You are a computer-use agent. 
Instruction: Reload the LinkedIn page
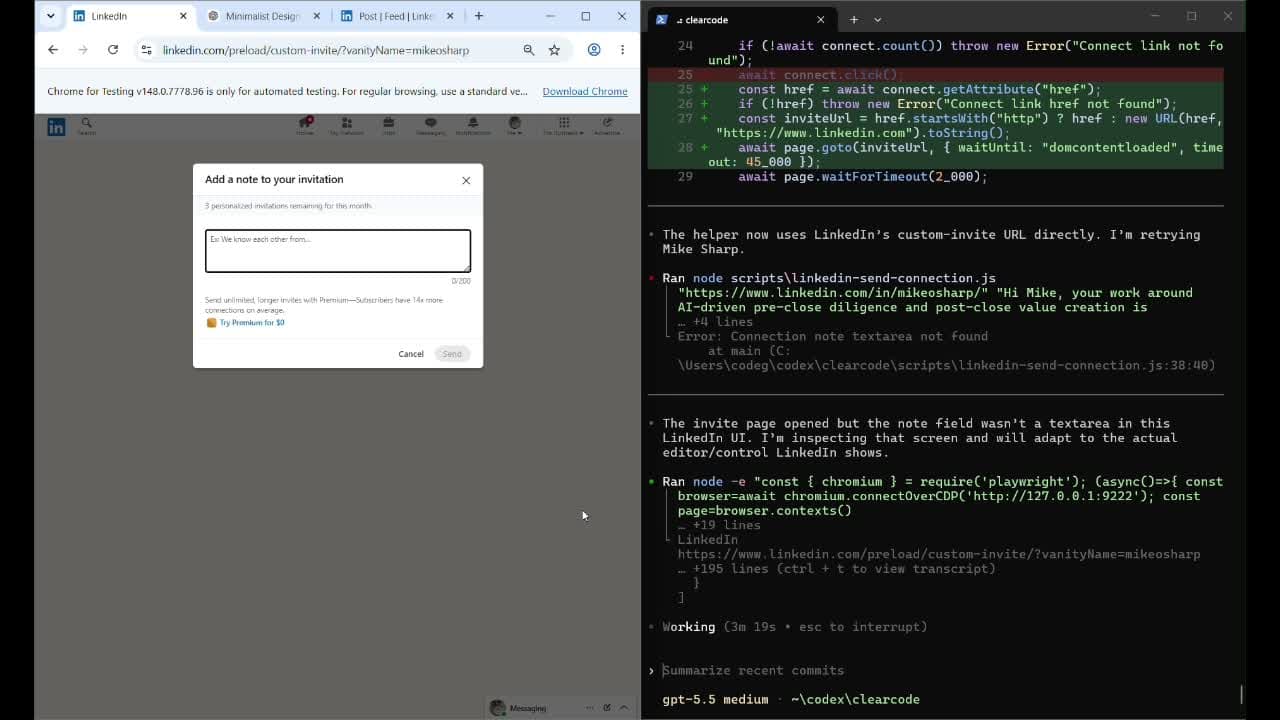pos(113,50)
